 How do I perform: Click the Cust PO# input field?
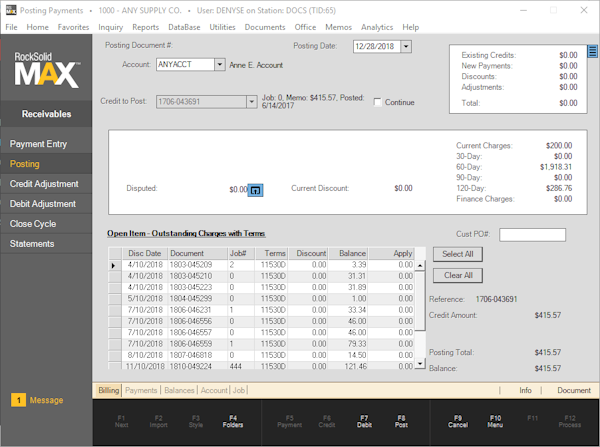tap(532, 235)
